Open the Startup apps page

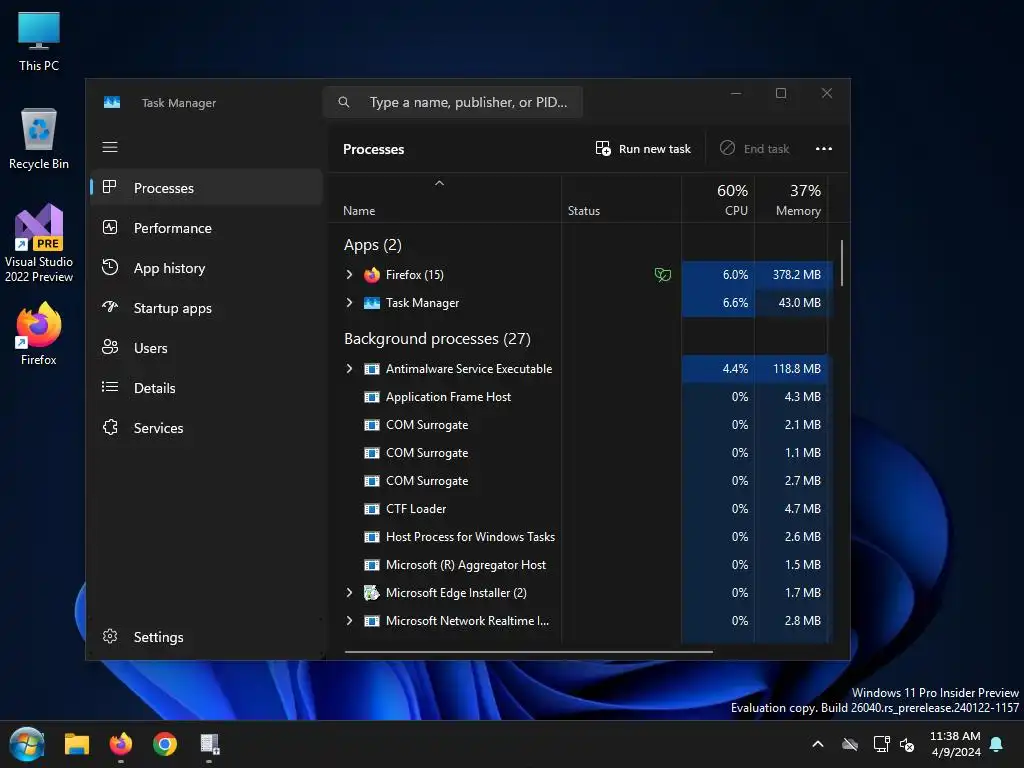(x=206, y=308)
